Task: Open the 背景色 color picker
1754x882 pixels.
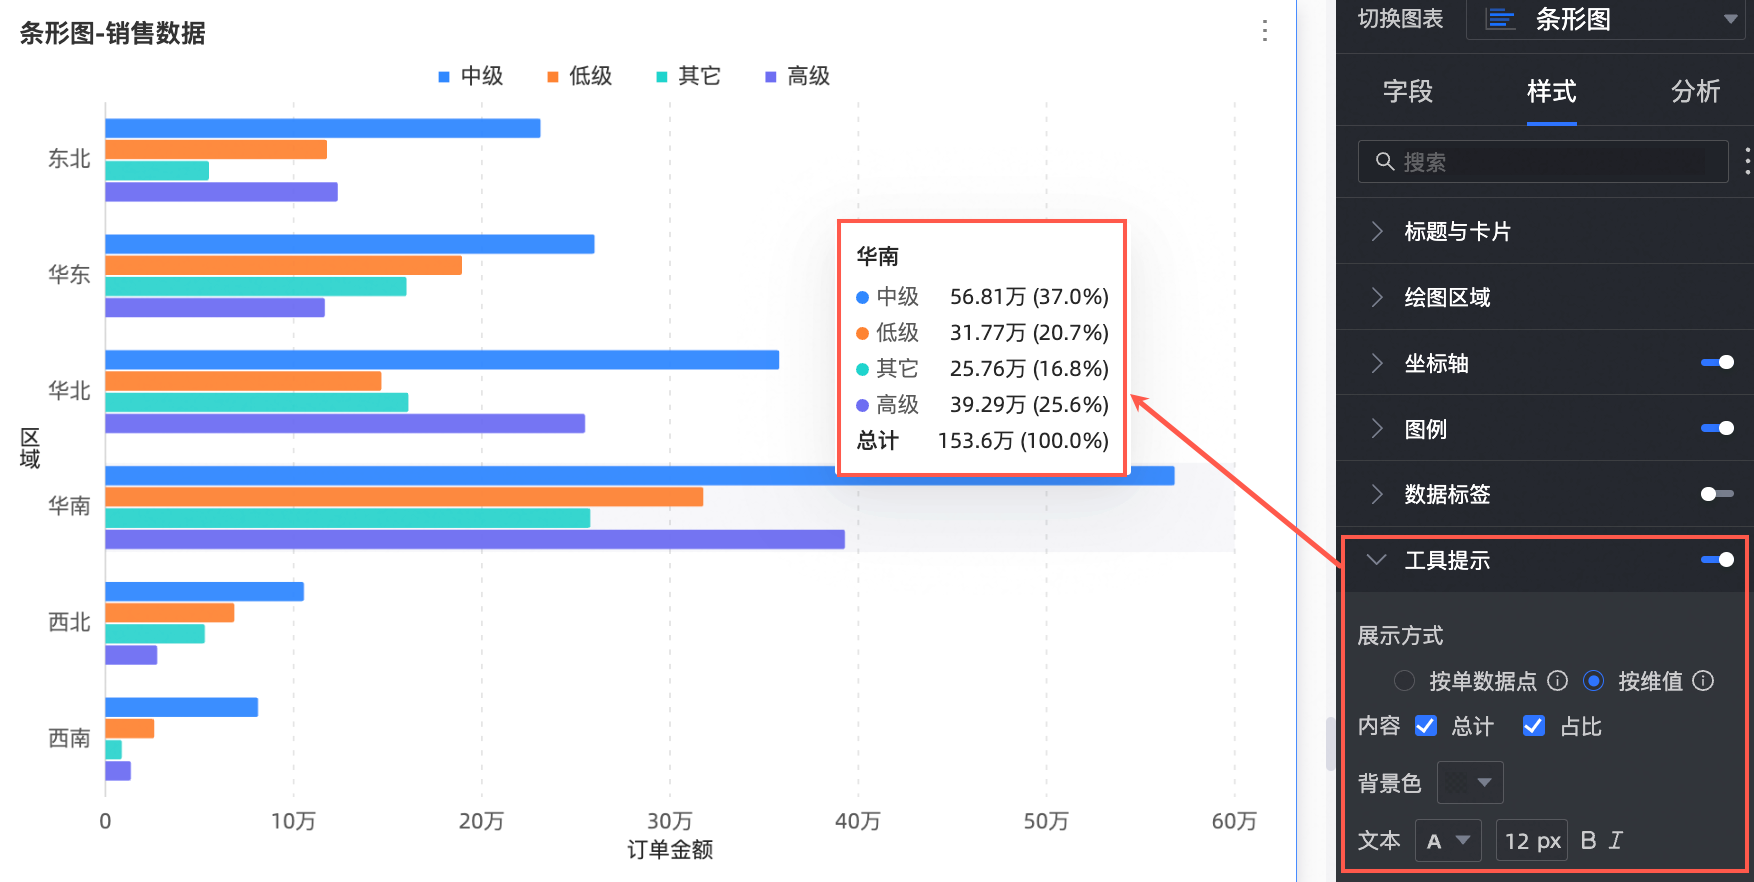Action: (1469, 783)
